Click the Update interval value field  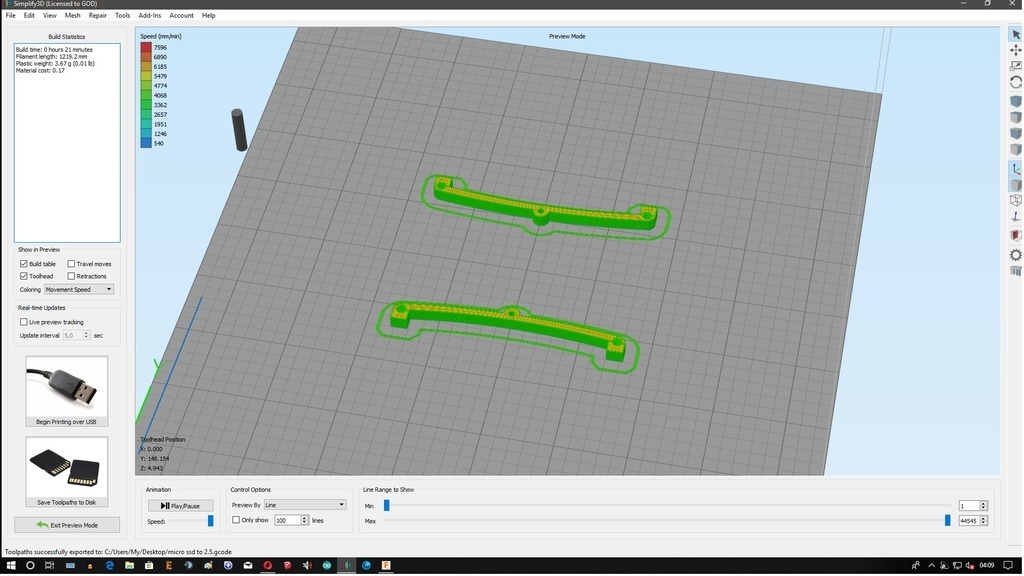click(72, 336)
